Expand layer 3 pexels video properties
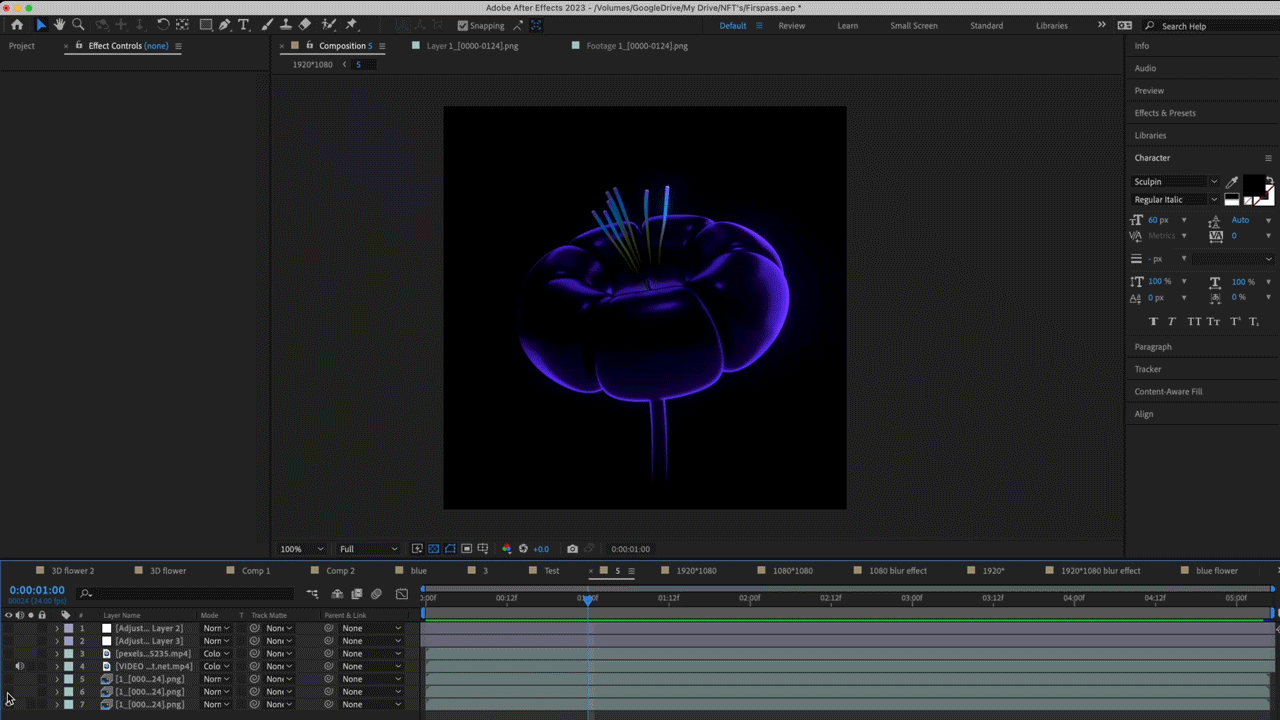The image size is (1280, 720). (57, 654)
